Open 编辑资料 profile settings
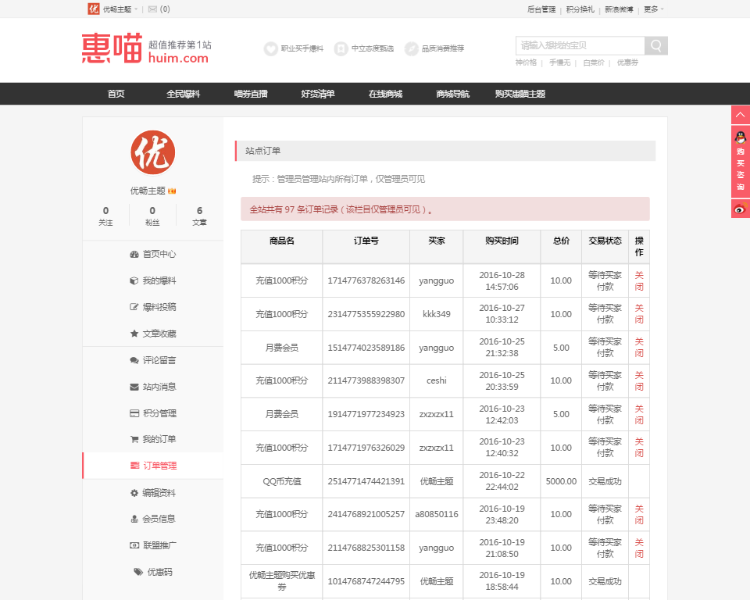Image resolution: width=750 pixels, height=600 pixels. pos(153,493)
